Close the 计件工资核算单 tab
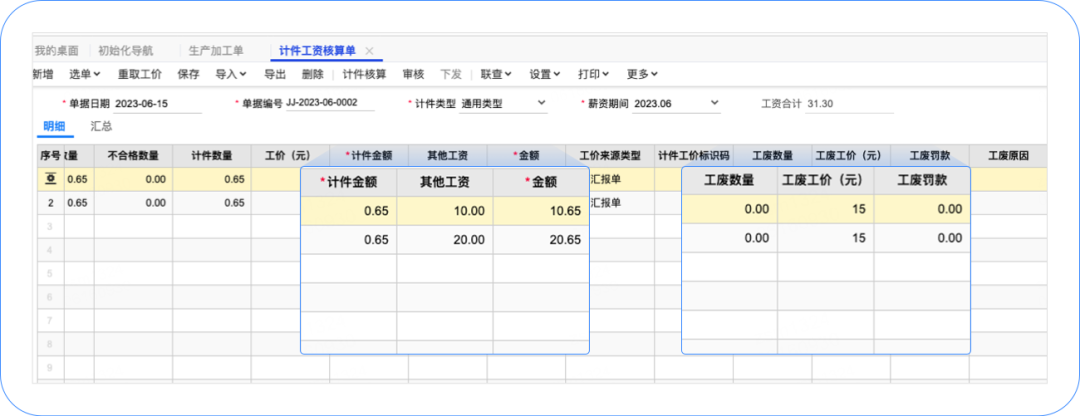The width and height of the screenshot is (1080, 416). (369, 51)
